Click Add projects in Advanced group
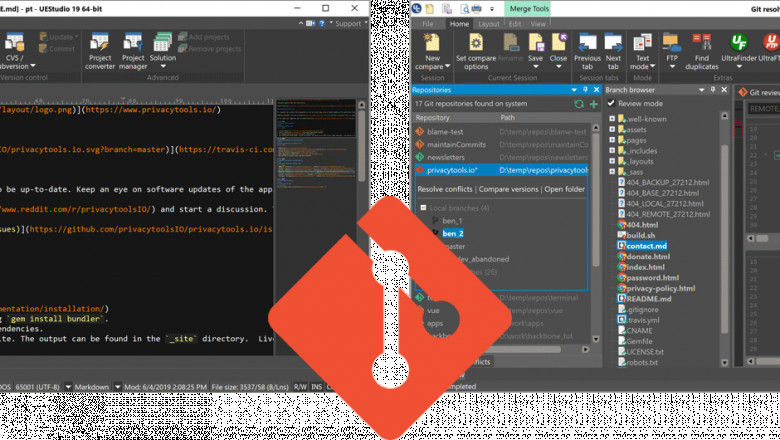 pos(203,37)
